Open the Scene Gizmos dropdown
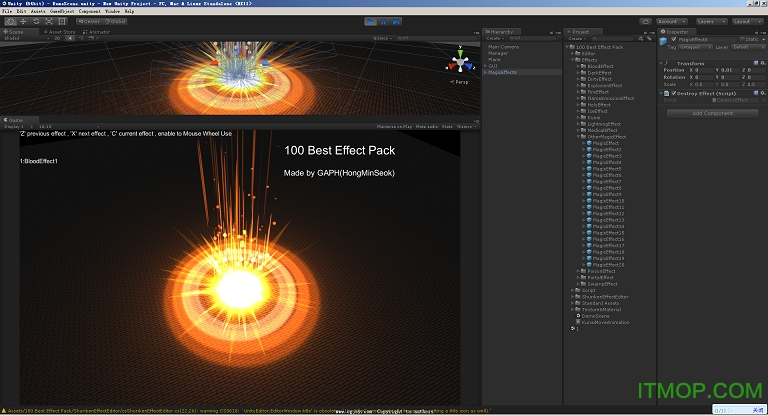Viewport: 768px width, 416px height. [x=382, y=38]
